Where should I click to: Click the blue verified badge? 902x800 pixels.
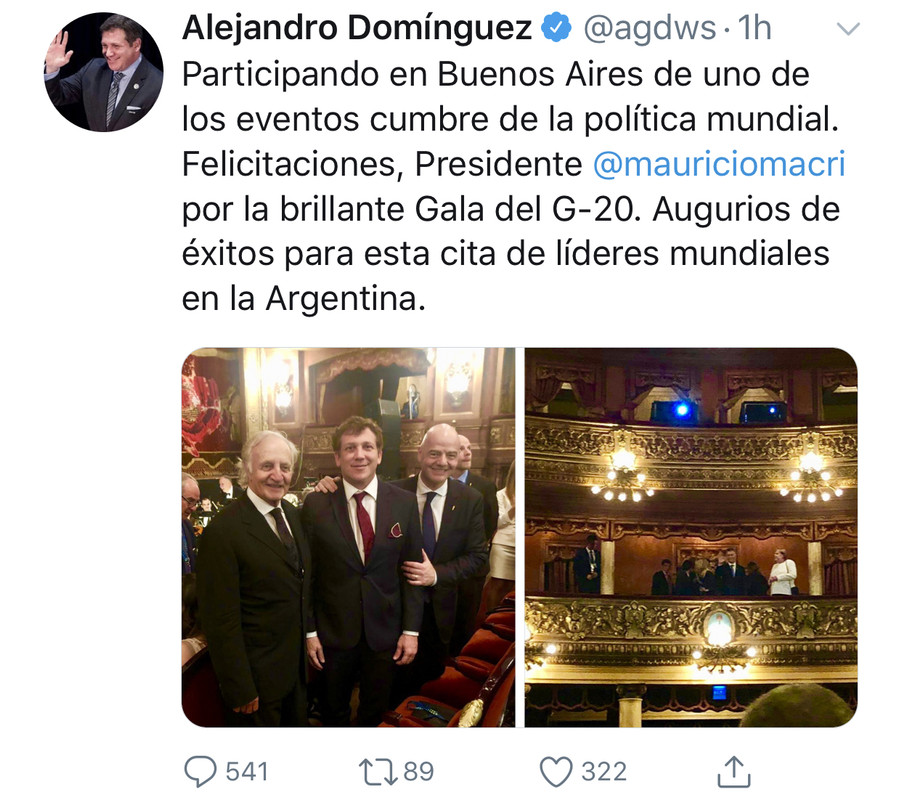tap(556, 28)
